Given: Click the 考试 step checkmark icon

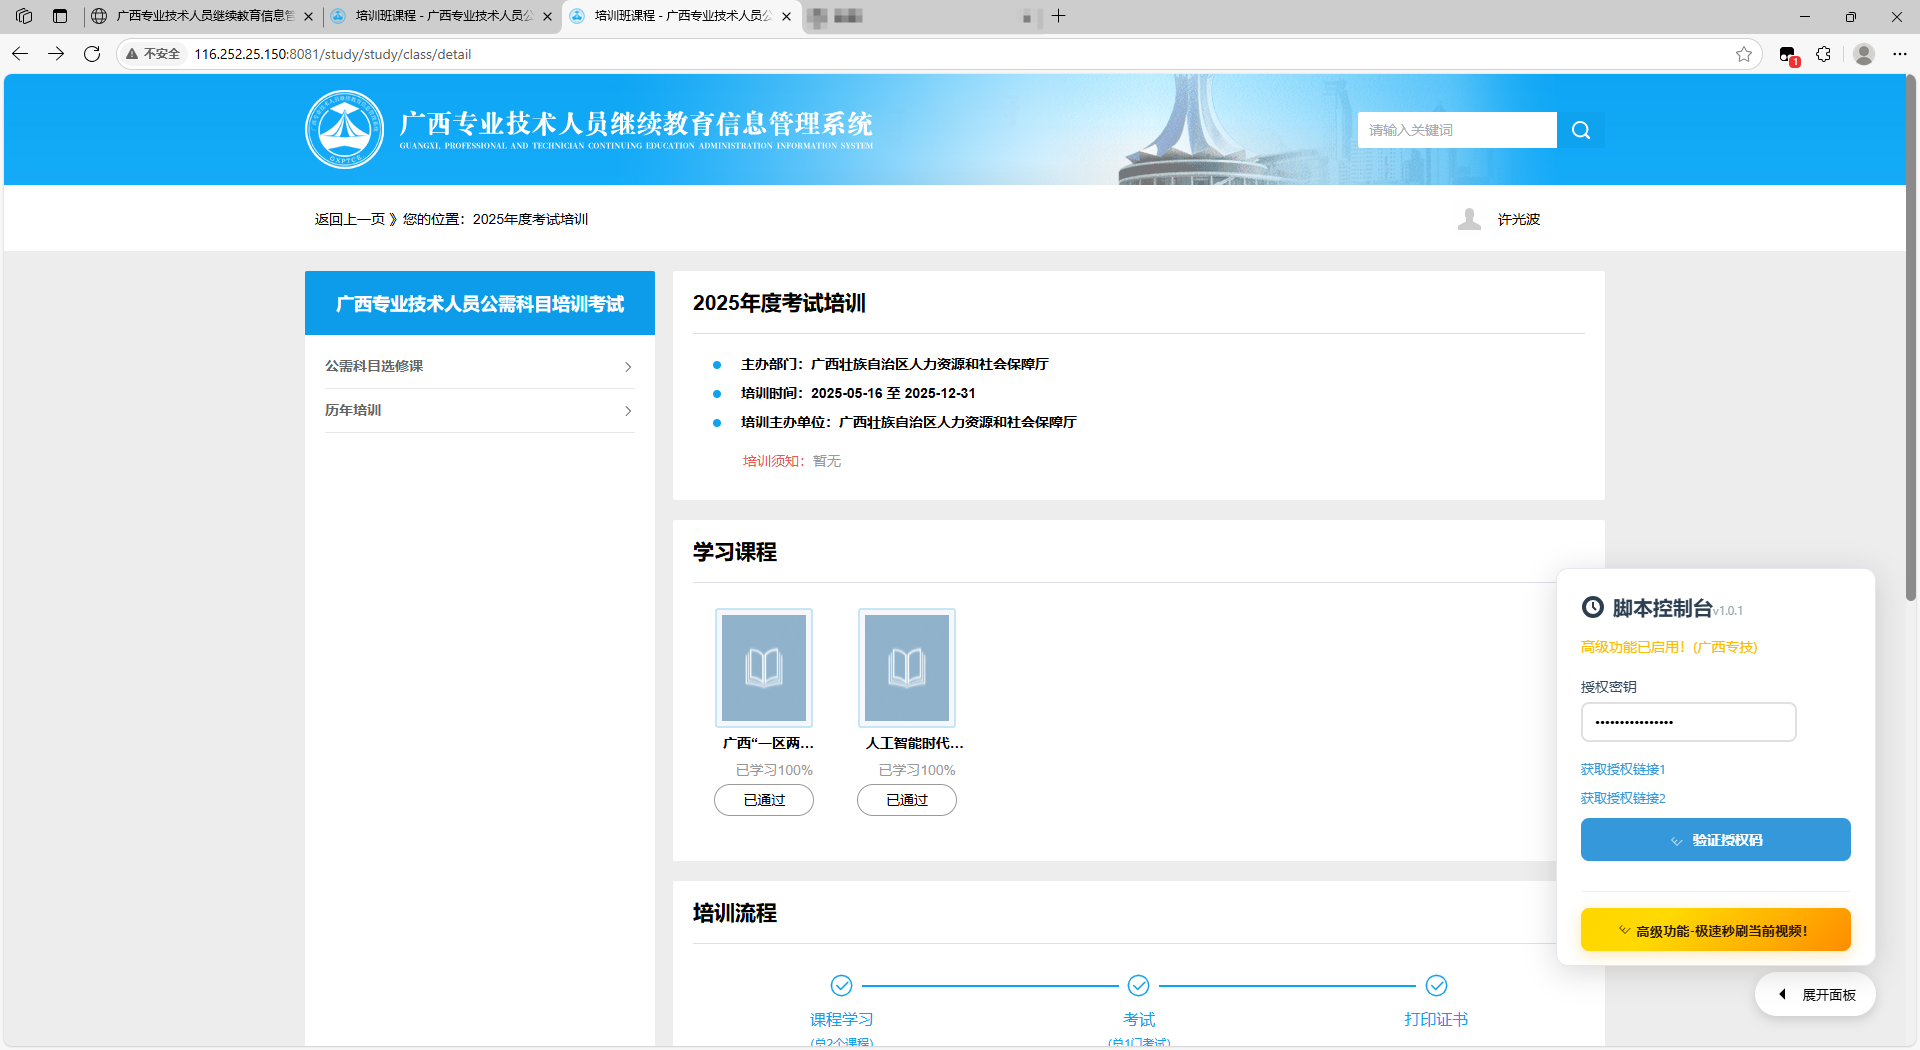Looking at the screenshot, I should point(1139,986).
